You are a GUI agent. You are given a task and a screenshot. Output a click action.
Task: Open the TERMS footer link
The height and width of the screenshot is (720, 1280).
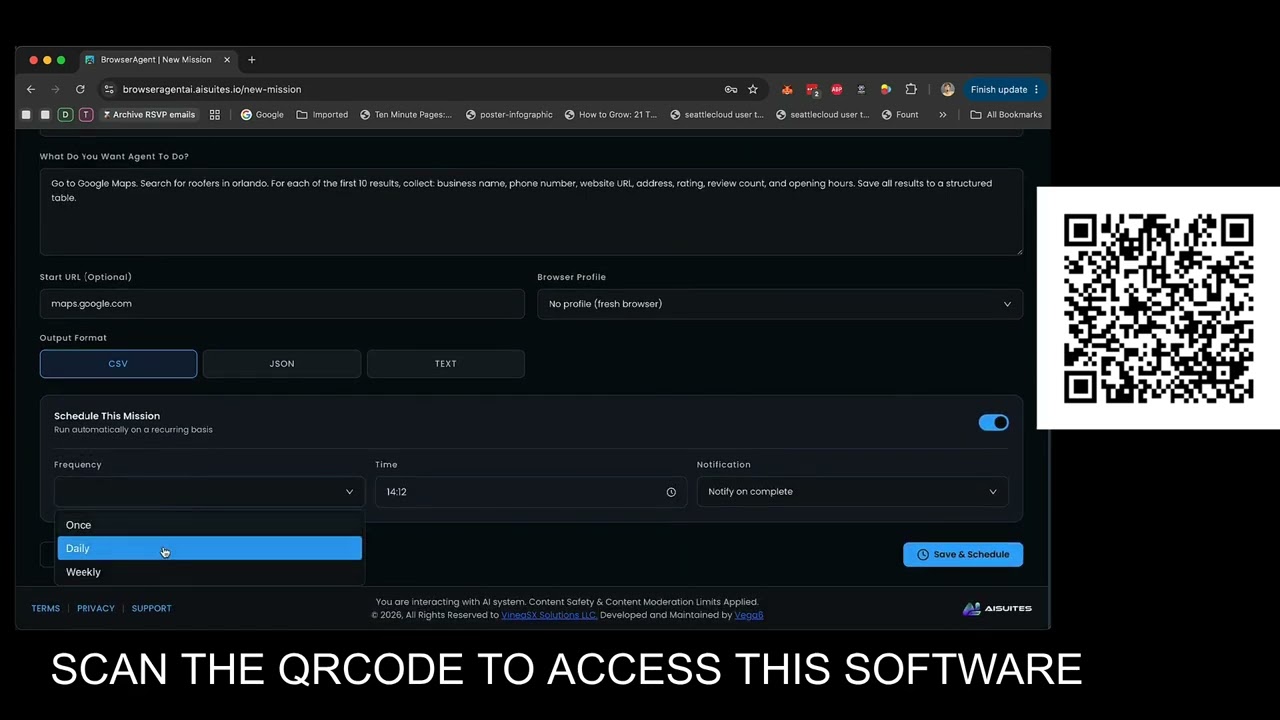[x=46, y=608]
